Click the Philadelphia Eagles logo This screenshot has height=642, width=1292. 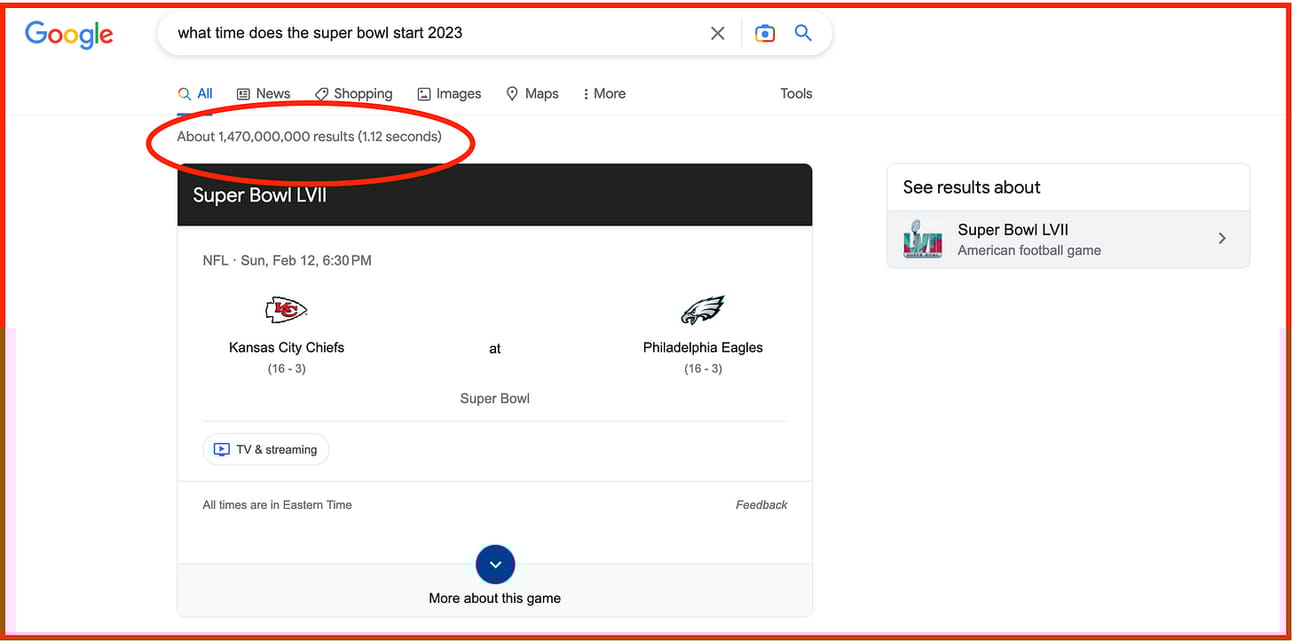click(702, 310)
